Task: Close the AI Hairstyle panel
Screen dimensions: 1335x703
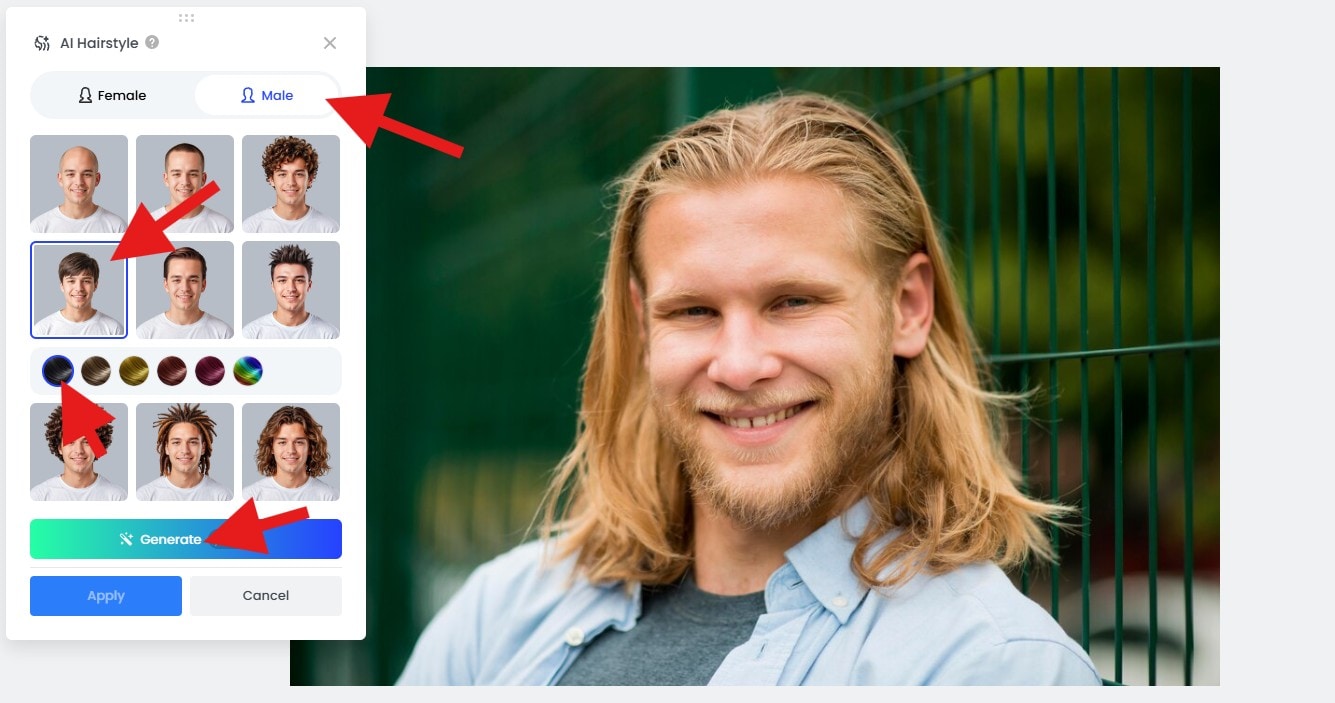Action: pyautogui.click(x=330, y=43)
